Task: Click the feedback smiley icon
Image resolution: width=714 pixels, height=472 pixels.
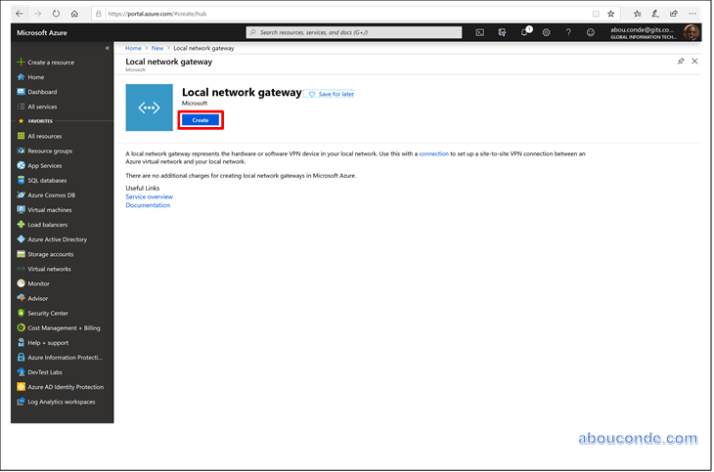Action: tap(590, 33)
